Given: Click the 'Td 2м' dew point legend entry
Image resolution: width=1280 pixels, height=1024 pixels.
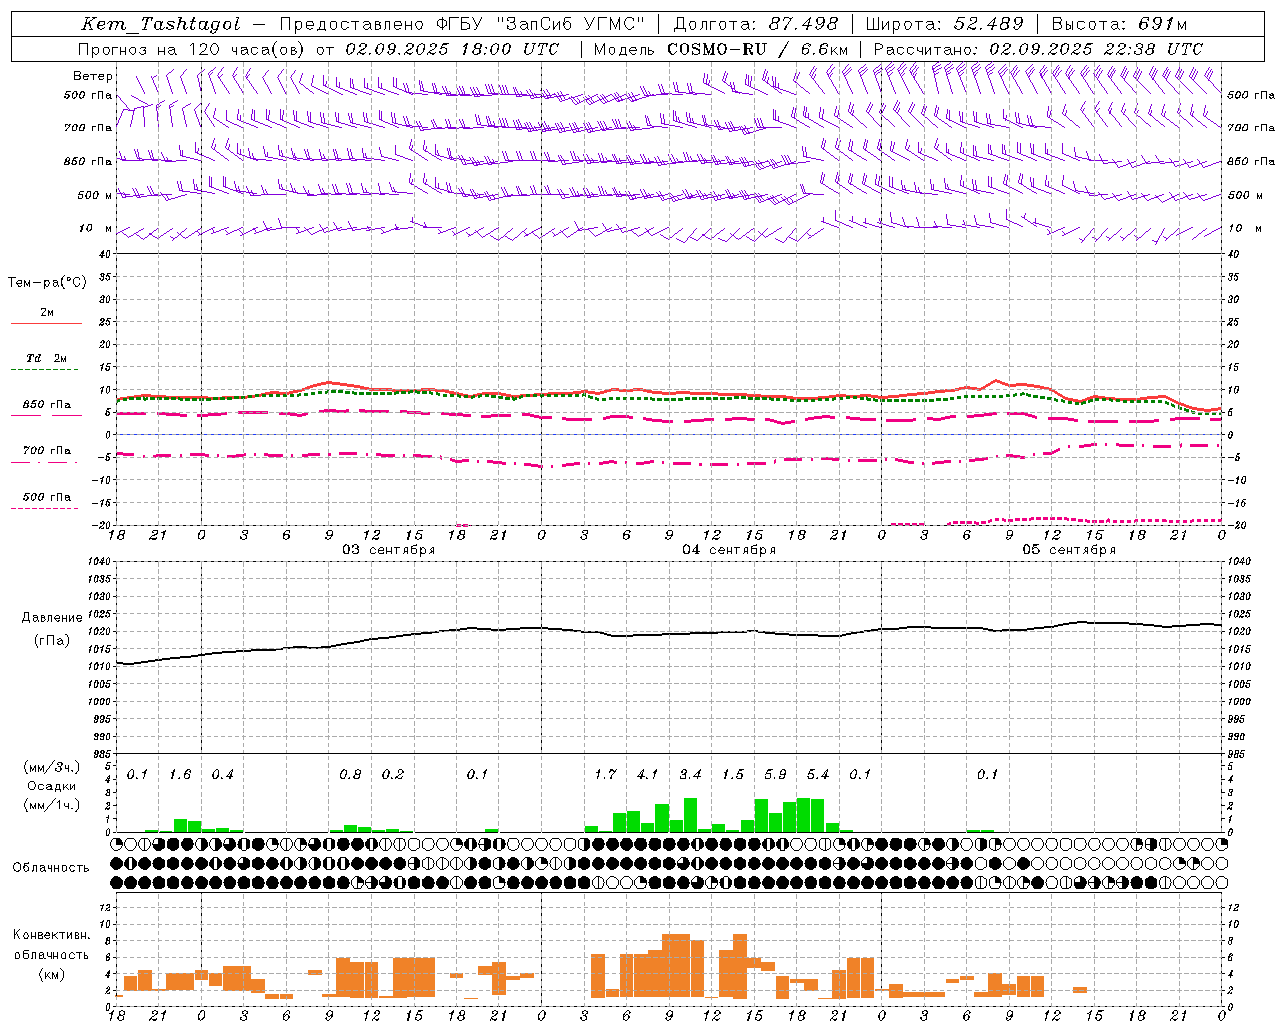Looking at the screenshot, I should point(47,358).
